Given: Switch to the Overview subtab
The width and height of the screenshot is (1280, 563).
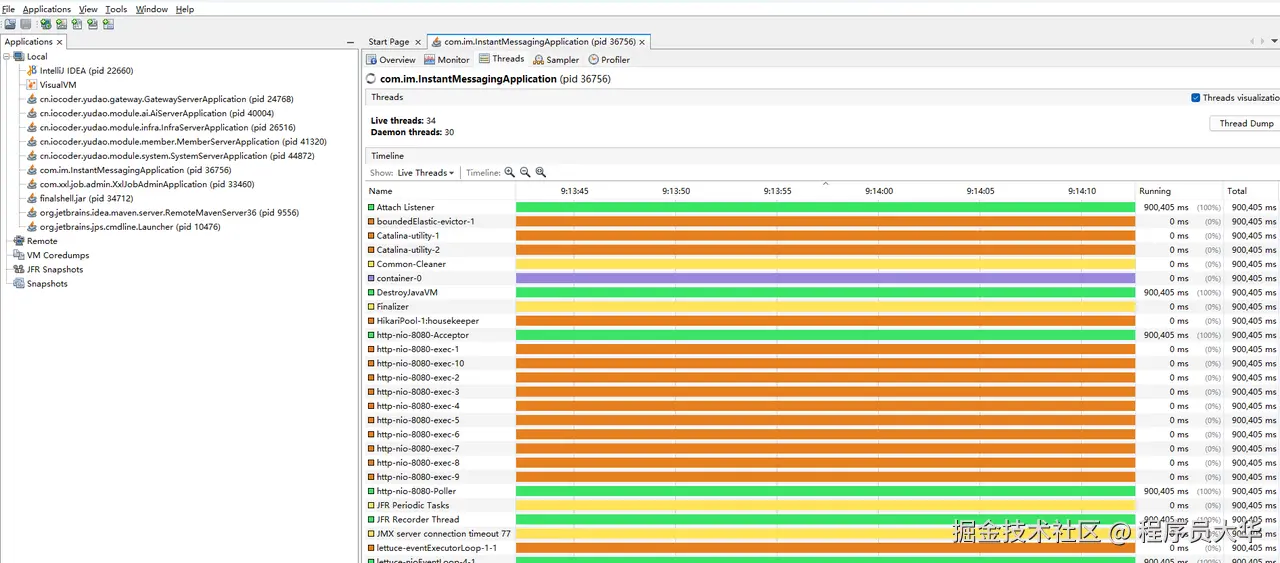Looking at the screenshot, I should [391, 60].
